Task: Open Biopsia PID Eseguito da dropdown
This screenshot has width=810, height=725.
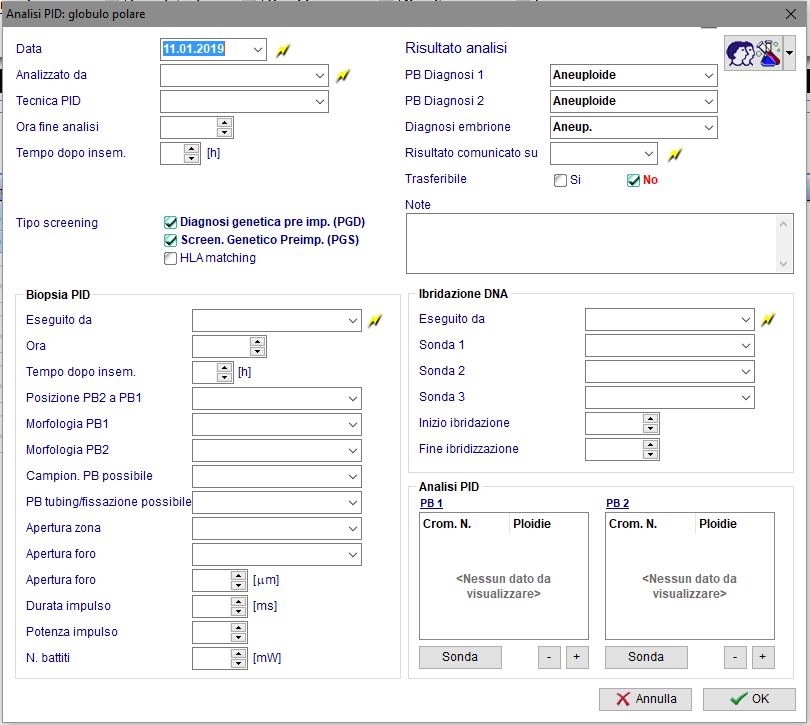Action: point(353,320)
